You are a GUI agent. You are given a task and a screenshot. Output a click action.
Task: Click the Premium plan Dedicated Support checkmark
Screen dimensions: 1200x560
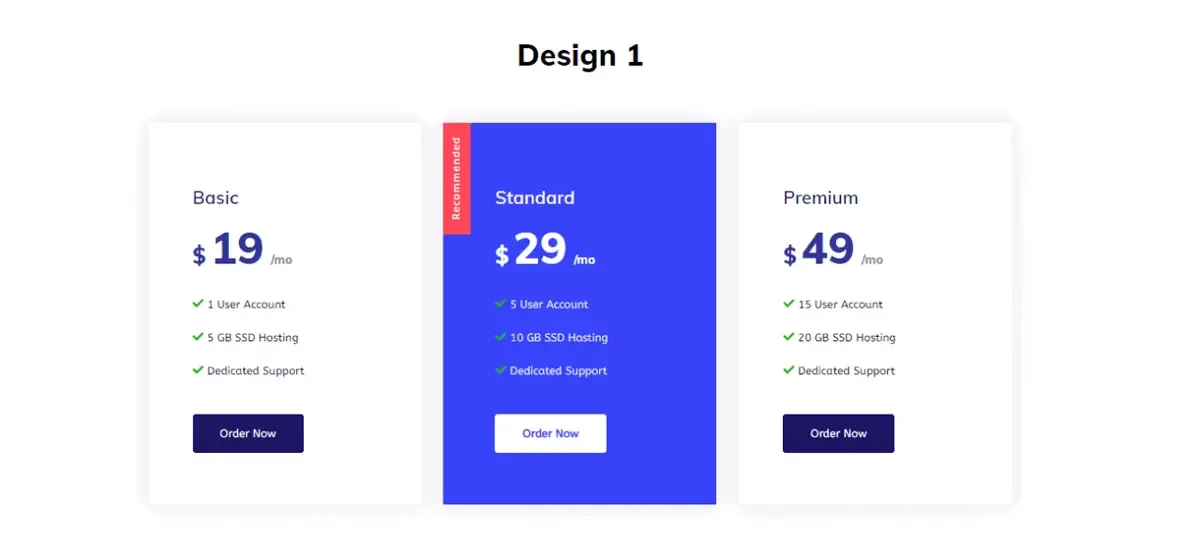coord(789,370)
